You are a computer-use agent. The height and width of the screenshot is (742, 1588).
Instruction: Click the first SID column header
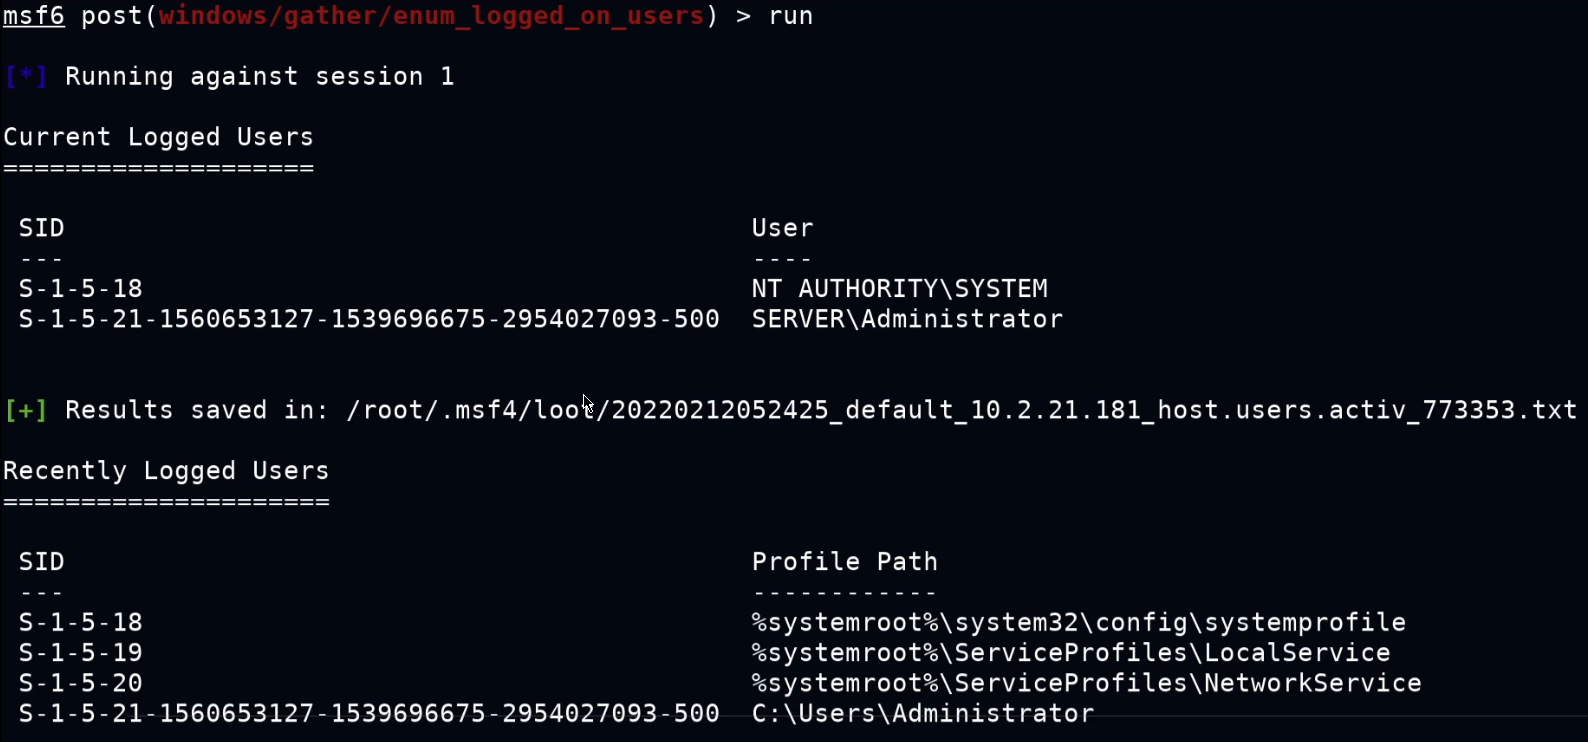point(42,228)
